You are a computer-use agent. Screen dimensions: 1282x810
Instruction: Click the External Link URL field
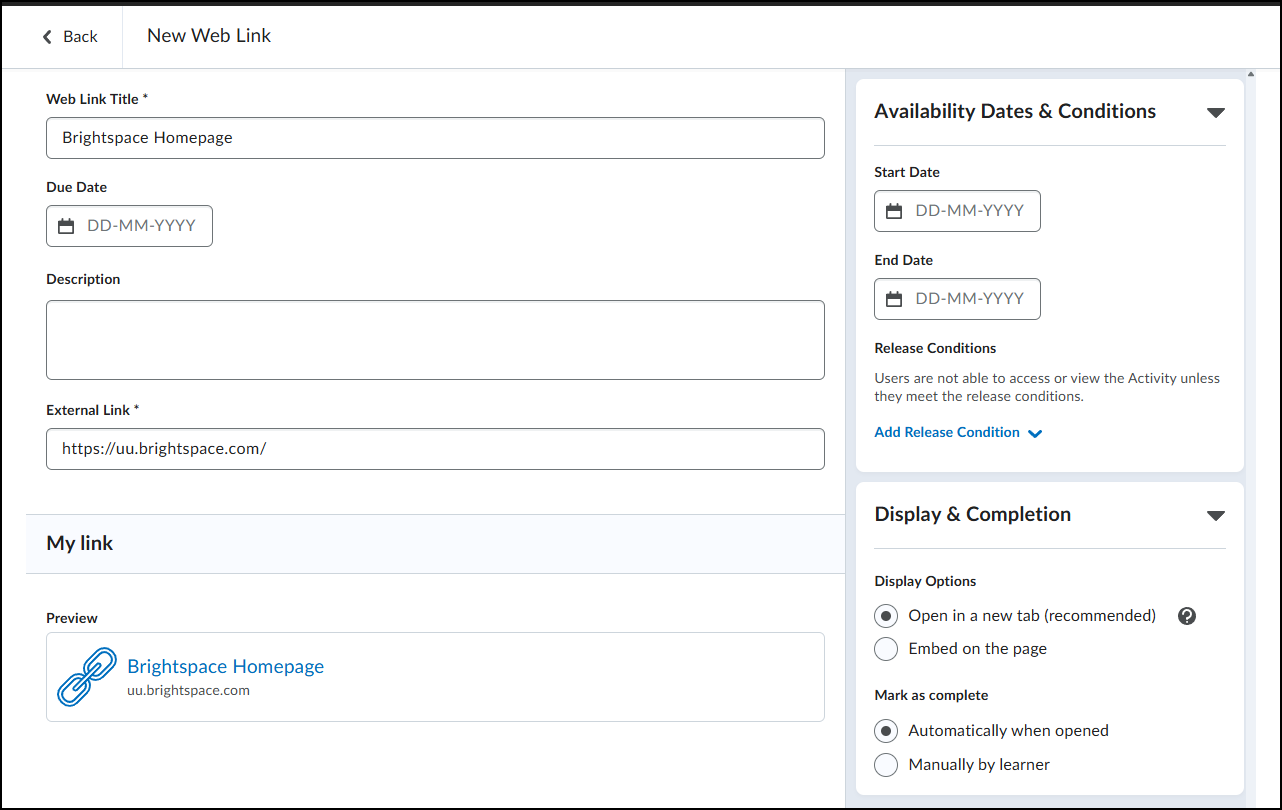click(x=435, y=449)
